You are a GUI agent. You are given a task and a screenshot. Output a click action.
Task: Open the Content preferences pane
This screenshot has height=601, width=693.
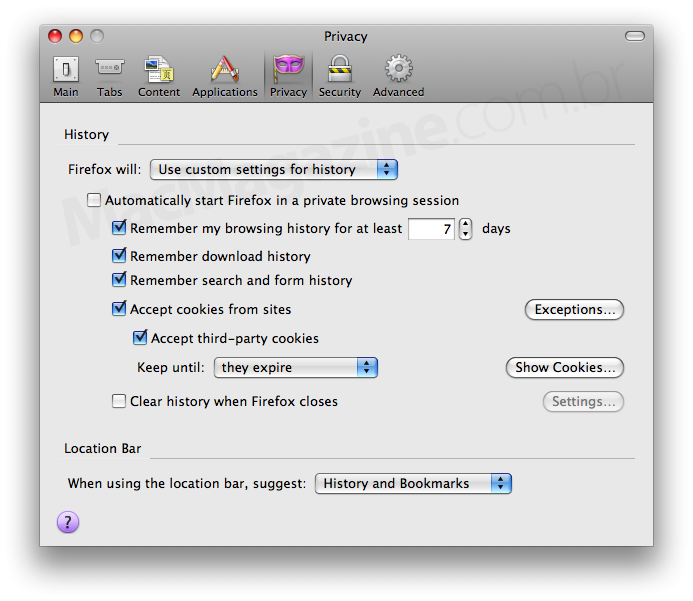click(x=159, y=76)
